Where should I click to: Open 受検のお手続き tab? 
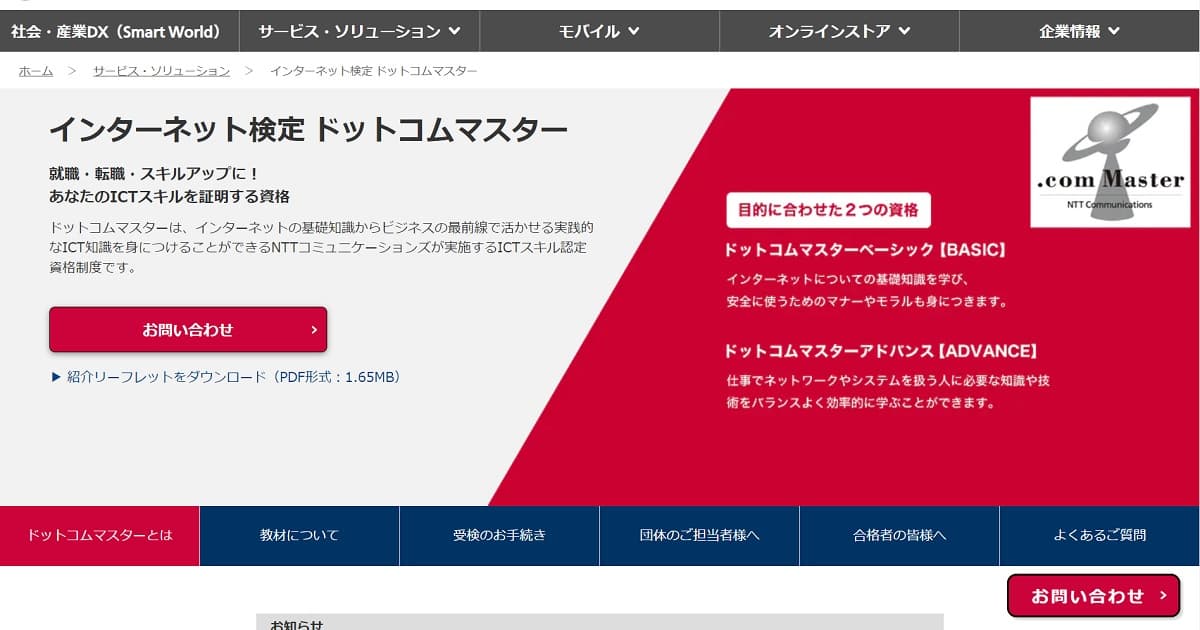point(499,535)
